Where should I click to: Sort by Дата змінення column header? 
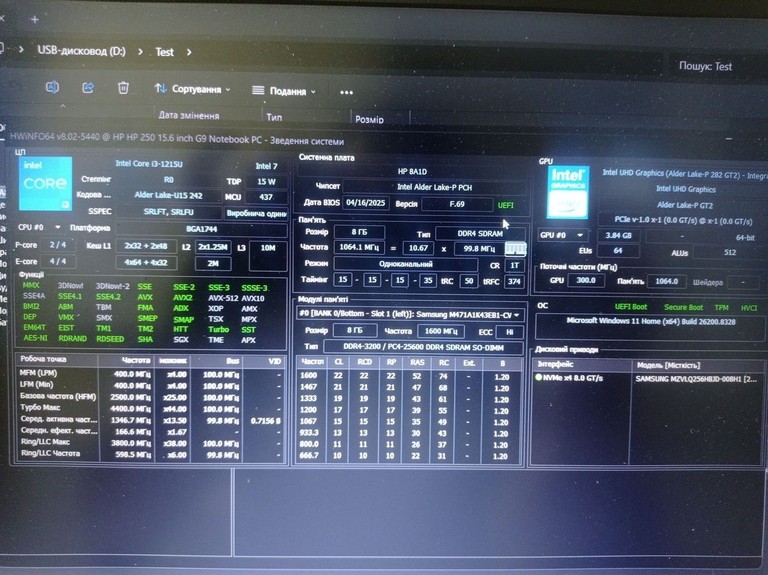[x=189, y=116]
